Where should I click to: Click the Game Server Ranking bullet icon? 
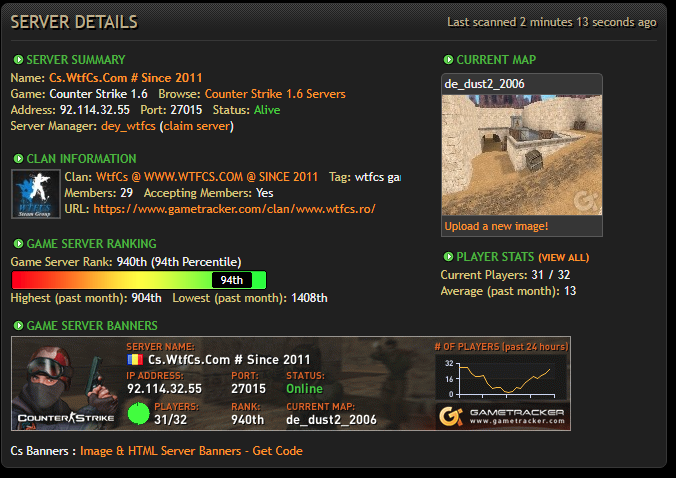17,244
